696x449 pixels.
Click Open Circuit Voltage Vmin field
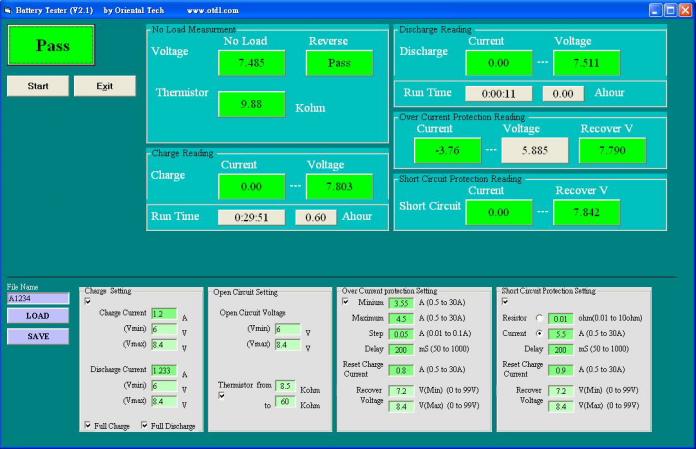click(x=287, y=329)
